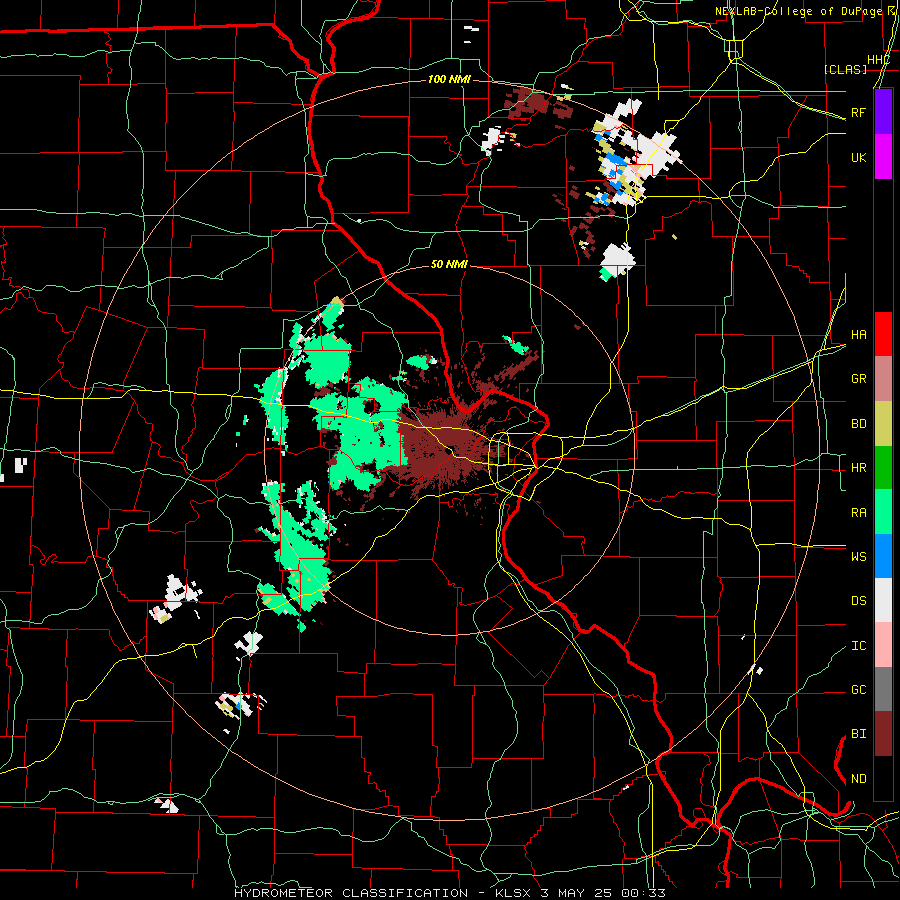The image size is (900, 900).
Task: Click the gray GC legend swatch
Action: (x=883, y=689)
